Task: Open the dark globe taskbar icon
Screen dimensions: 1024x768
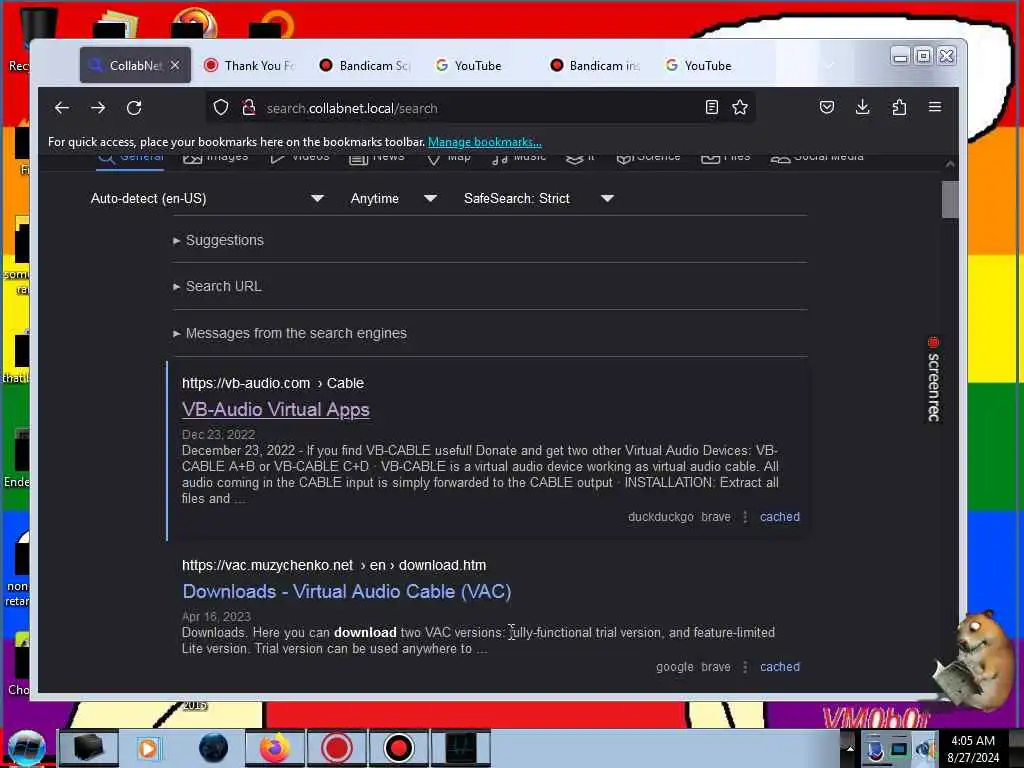Action: click(x=213, y=748)
